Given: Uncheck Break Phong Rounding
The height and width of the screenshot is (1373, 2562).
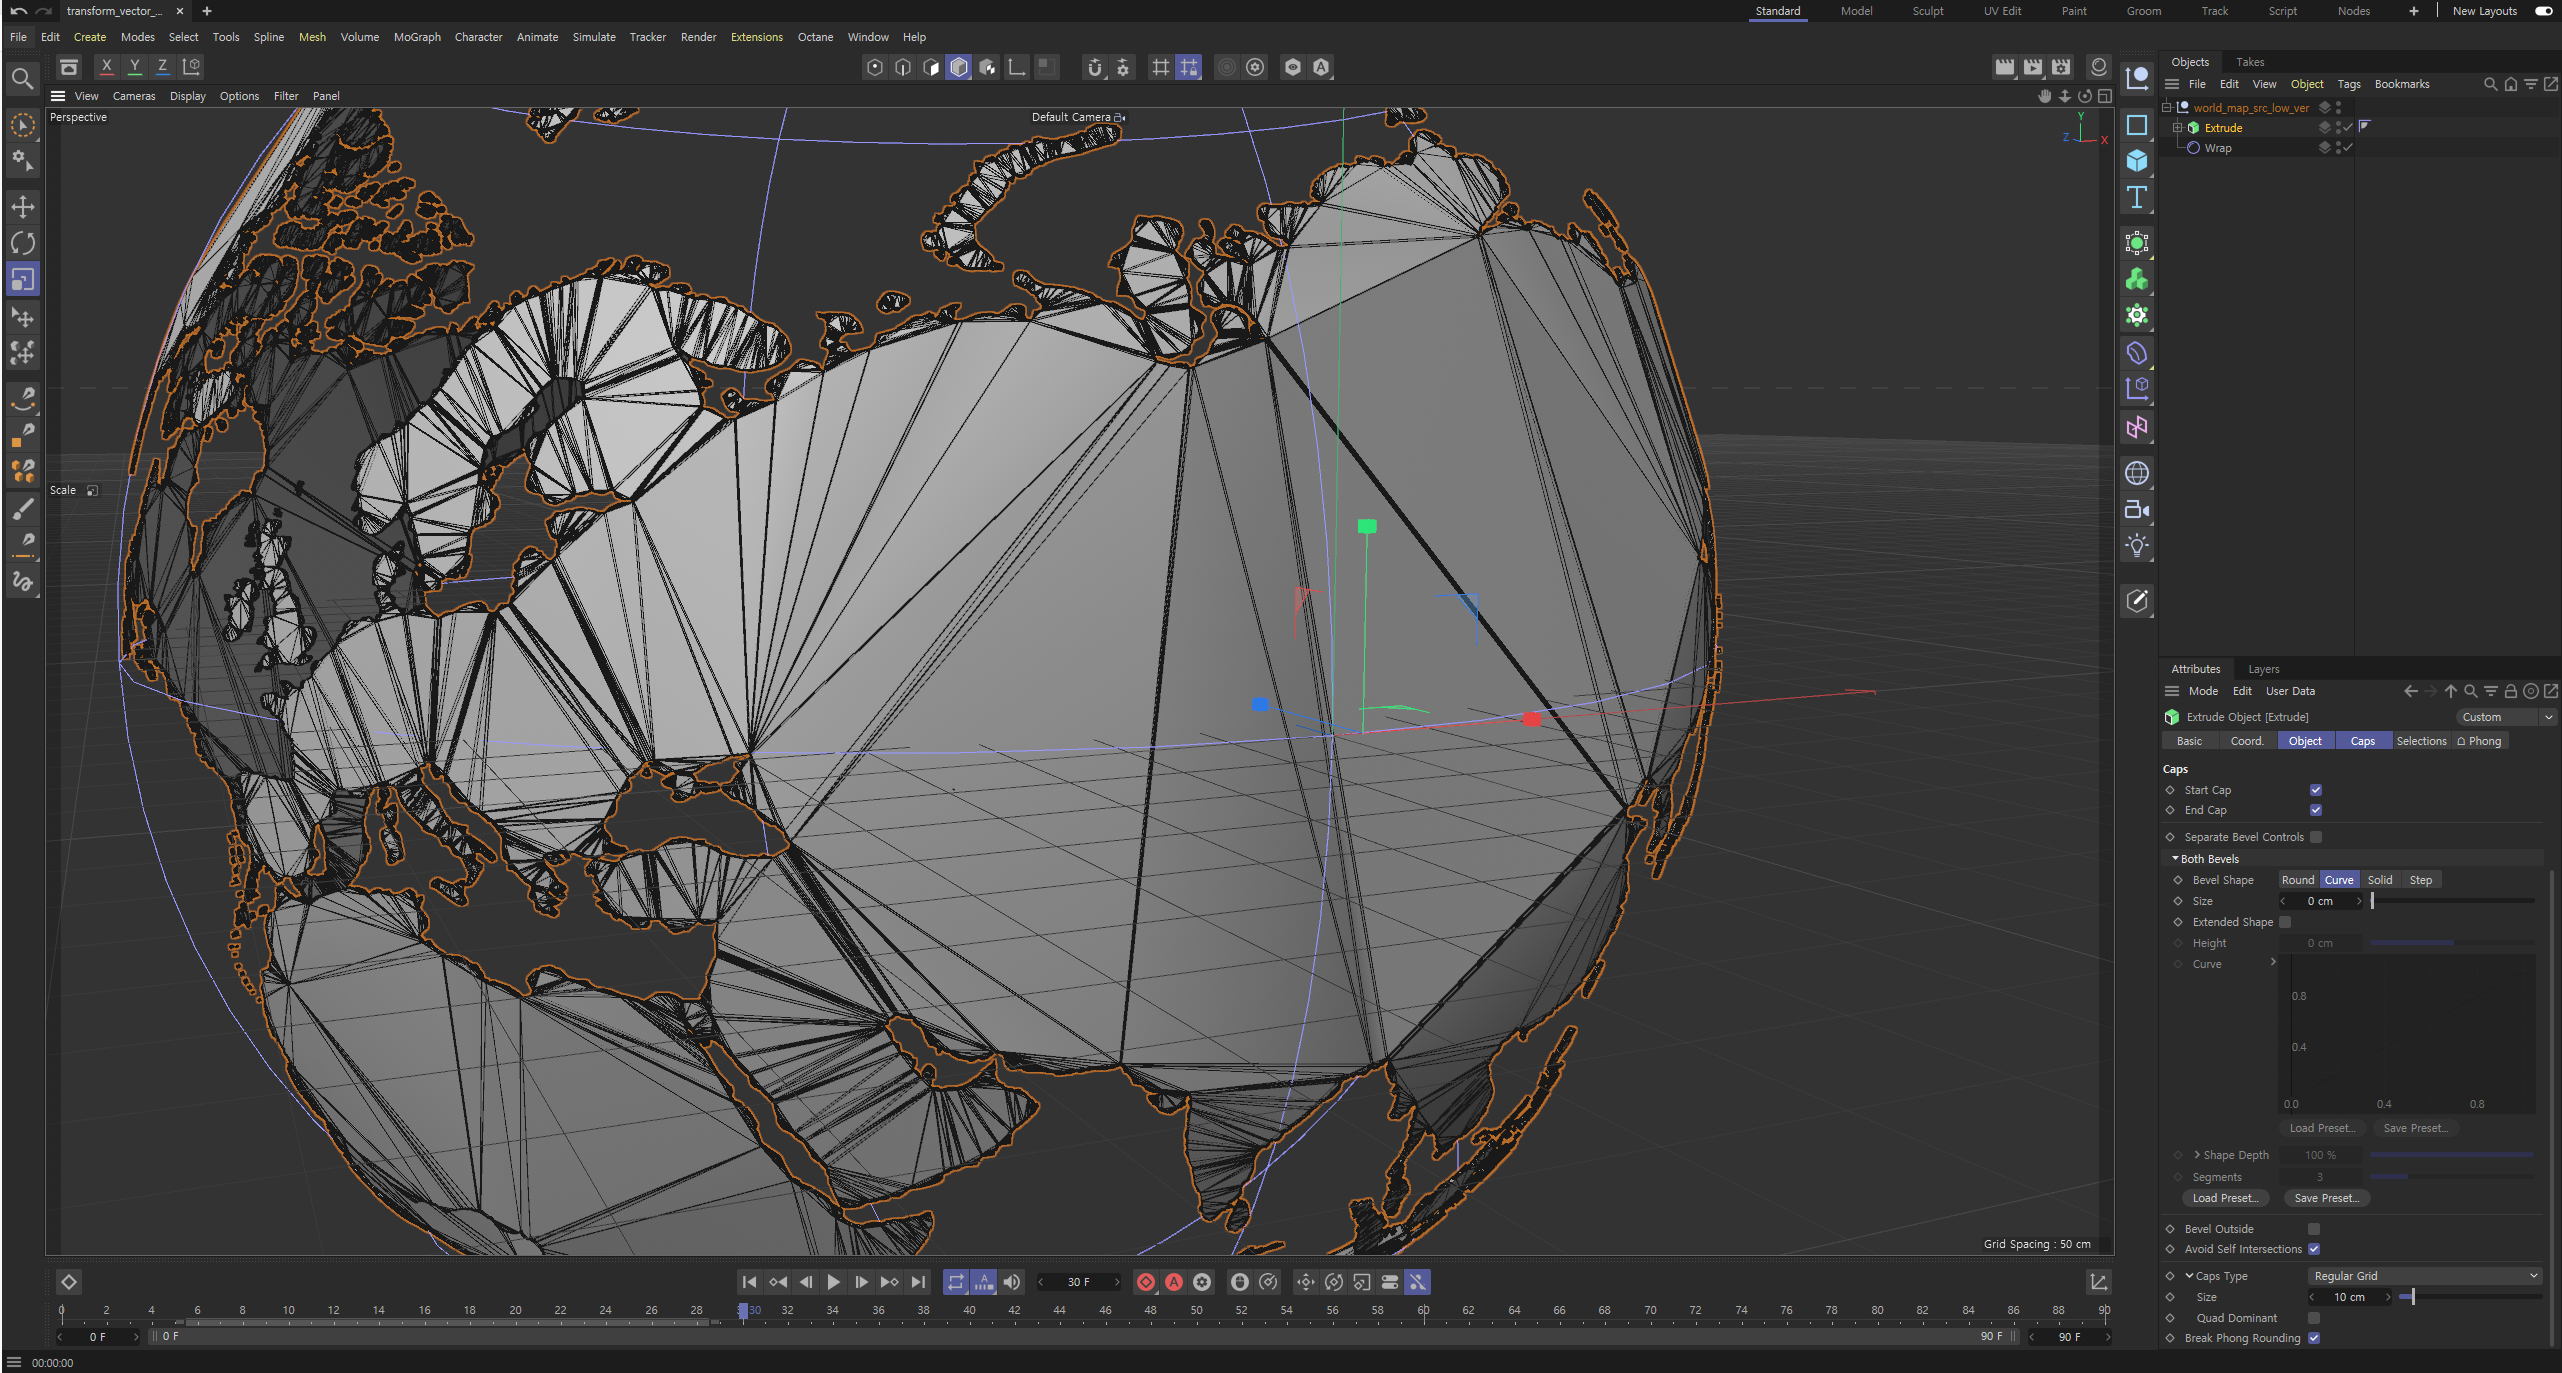Looking at the screenshot, I should (x=2314, y=1338).
